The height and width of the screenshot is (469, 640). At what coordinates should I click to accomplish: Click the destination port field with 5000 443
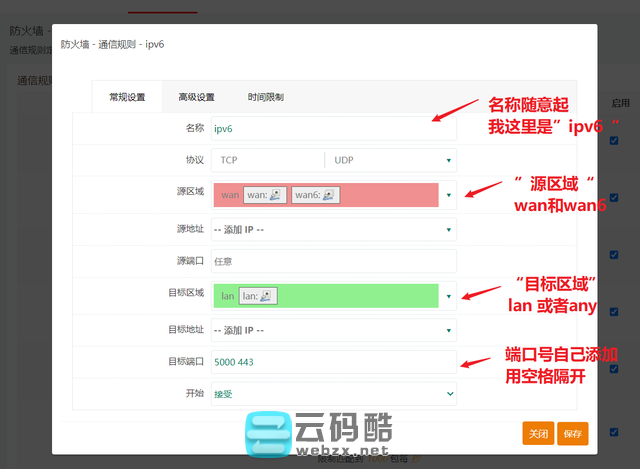click(332, 361)
